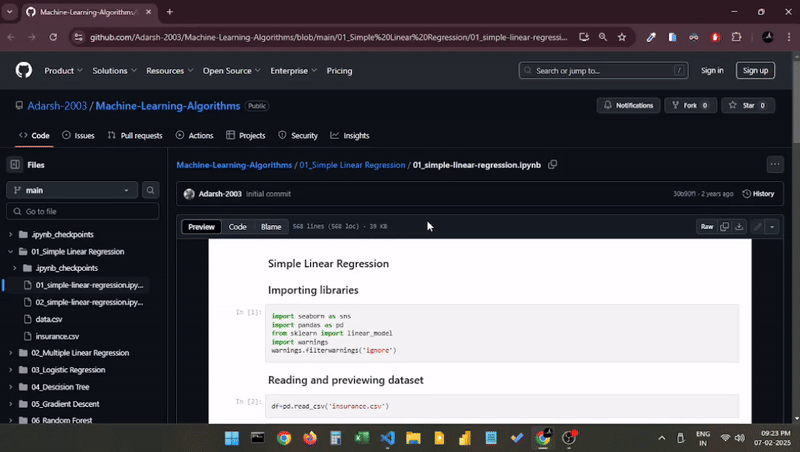Image resolution: width=800 pixels, height=452 pixels.
Task: Open the Resources dropdown menu
Action: tap(169, 71)
